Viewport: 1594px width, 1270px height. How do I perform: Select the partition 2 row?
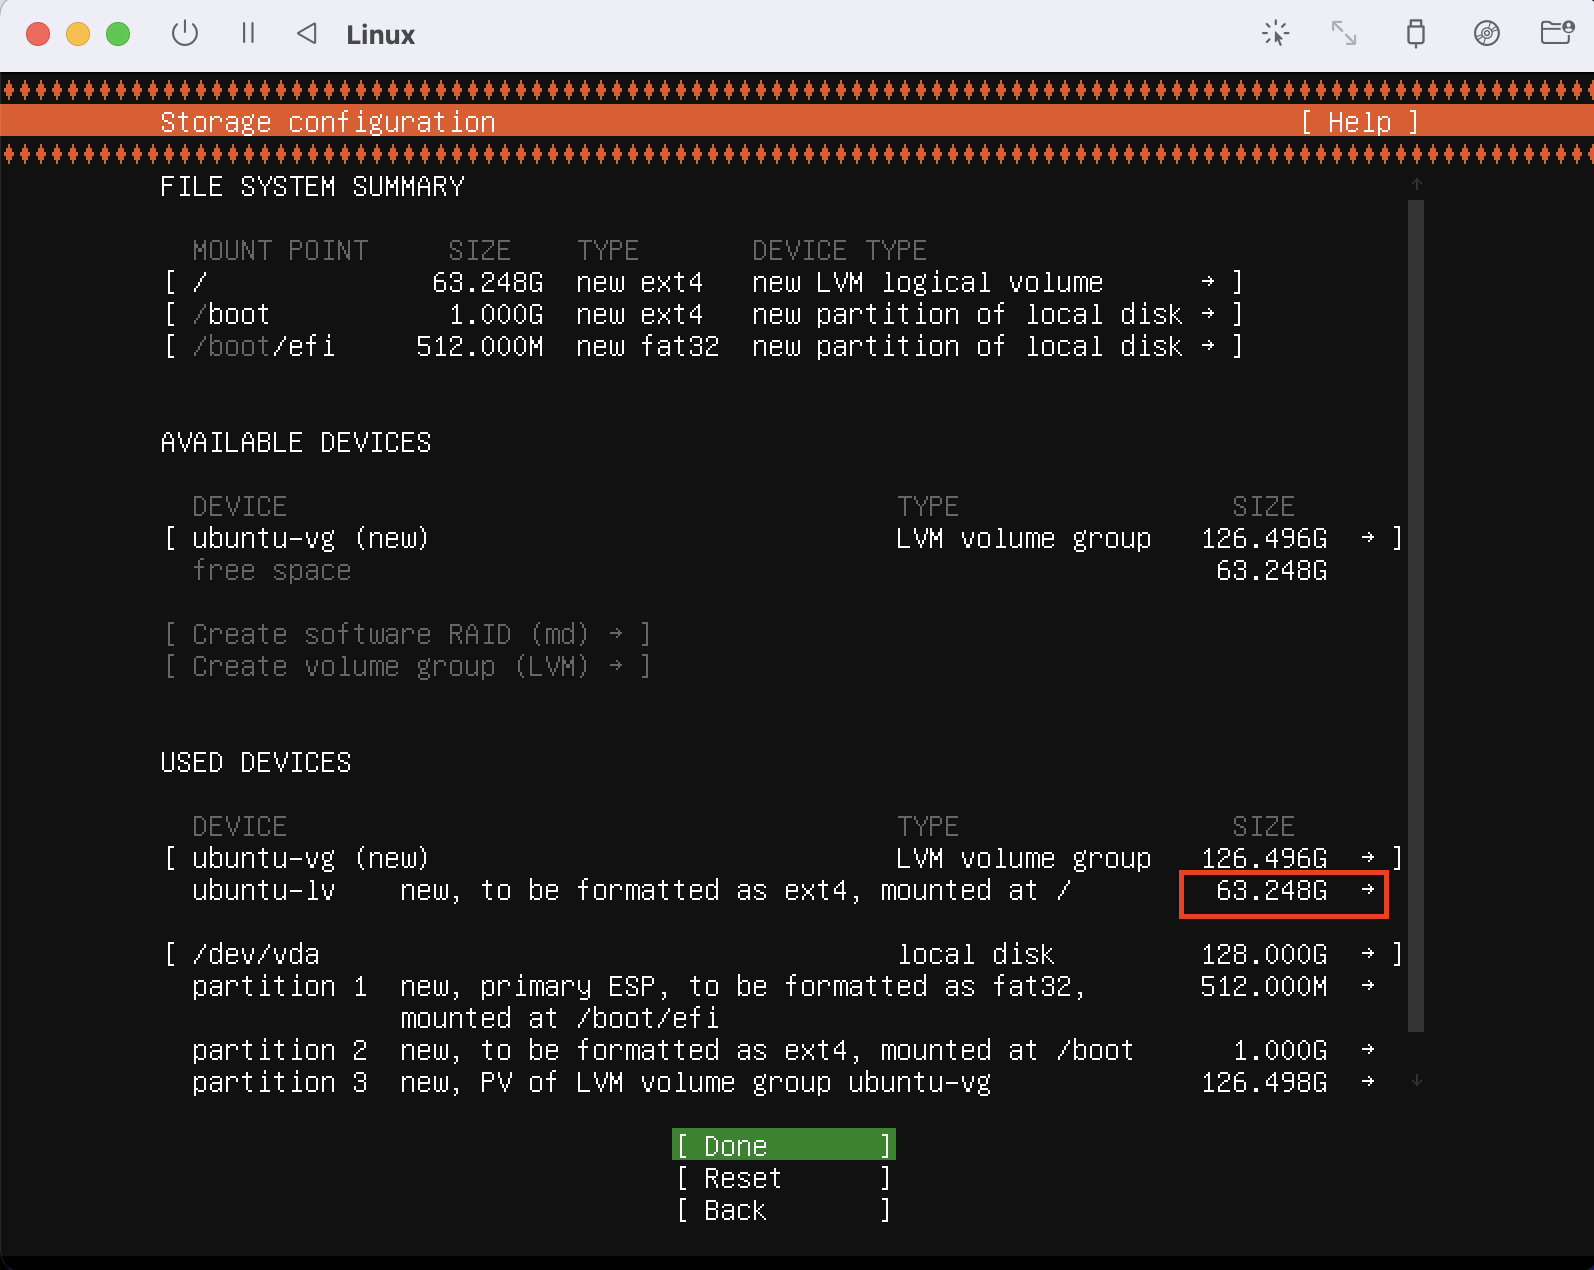point(784,1050)
